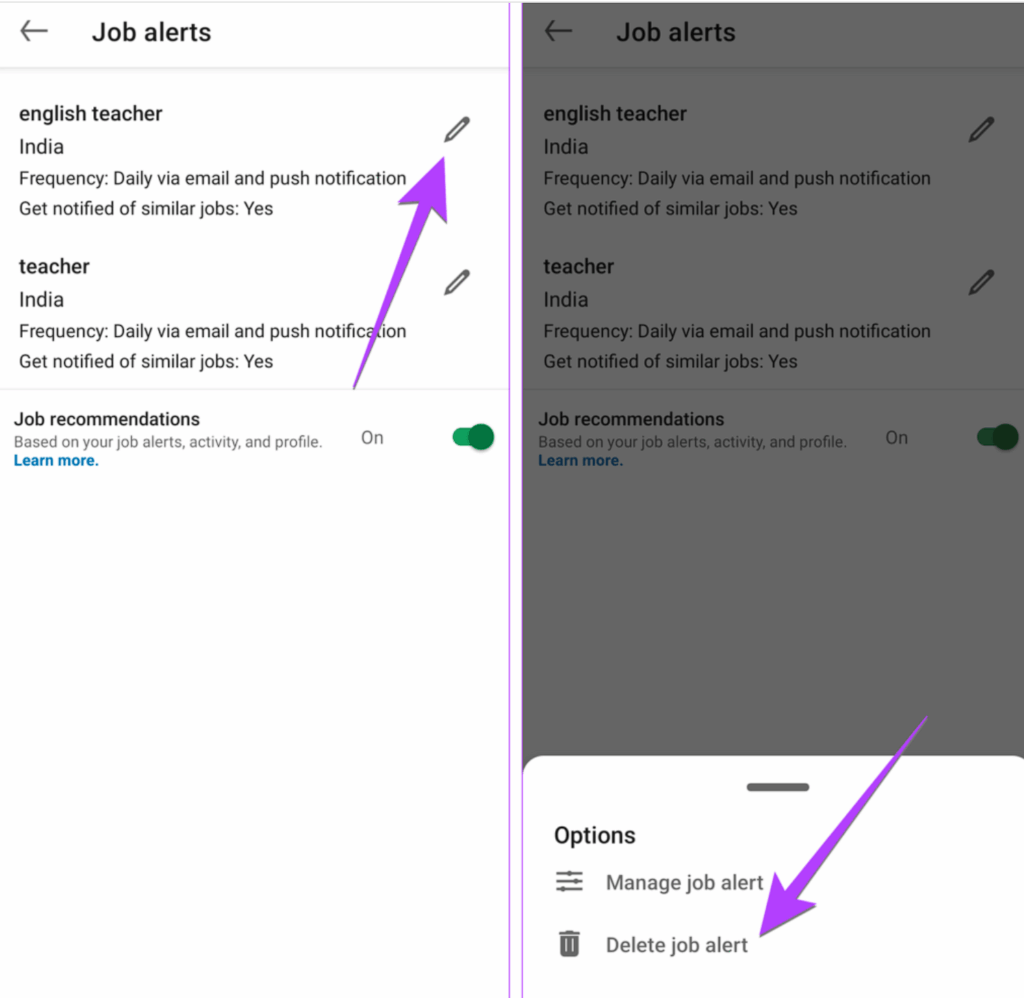Image resolution: width=1024 pixels, height=998 pixels.
Task: Edit the english teacher job alert
Action: 456,128
